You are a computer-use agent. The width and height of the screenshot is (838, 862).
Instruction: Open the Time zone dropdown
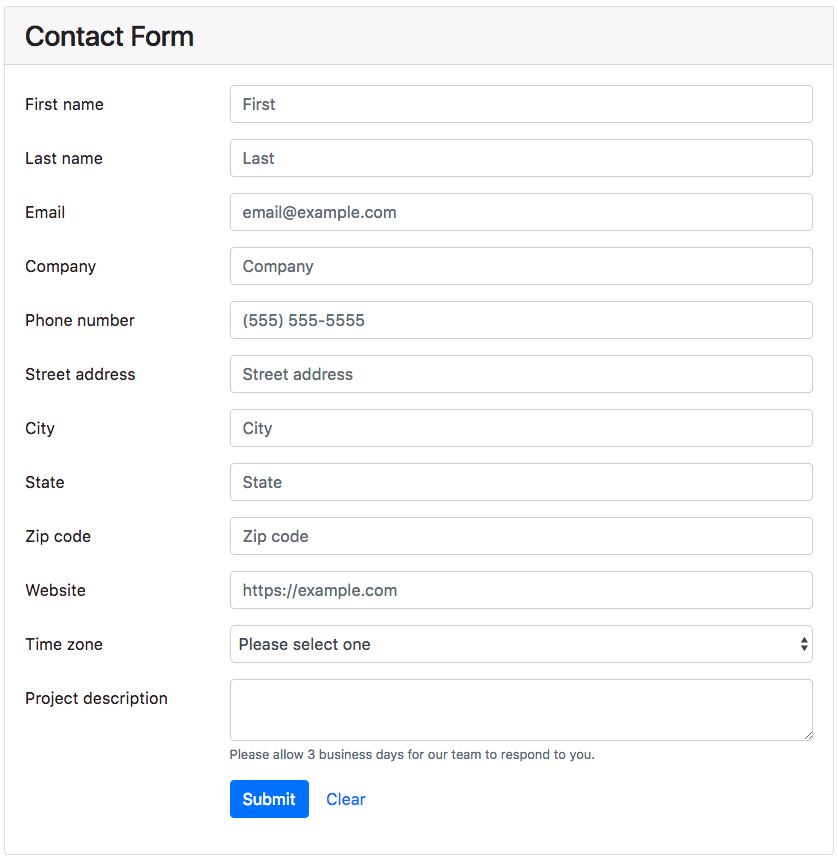point(521,644)
